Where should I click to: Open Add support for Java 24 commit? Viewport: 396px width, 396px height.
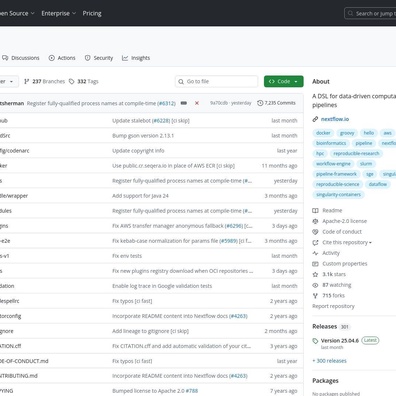140,196
